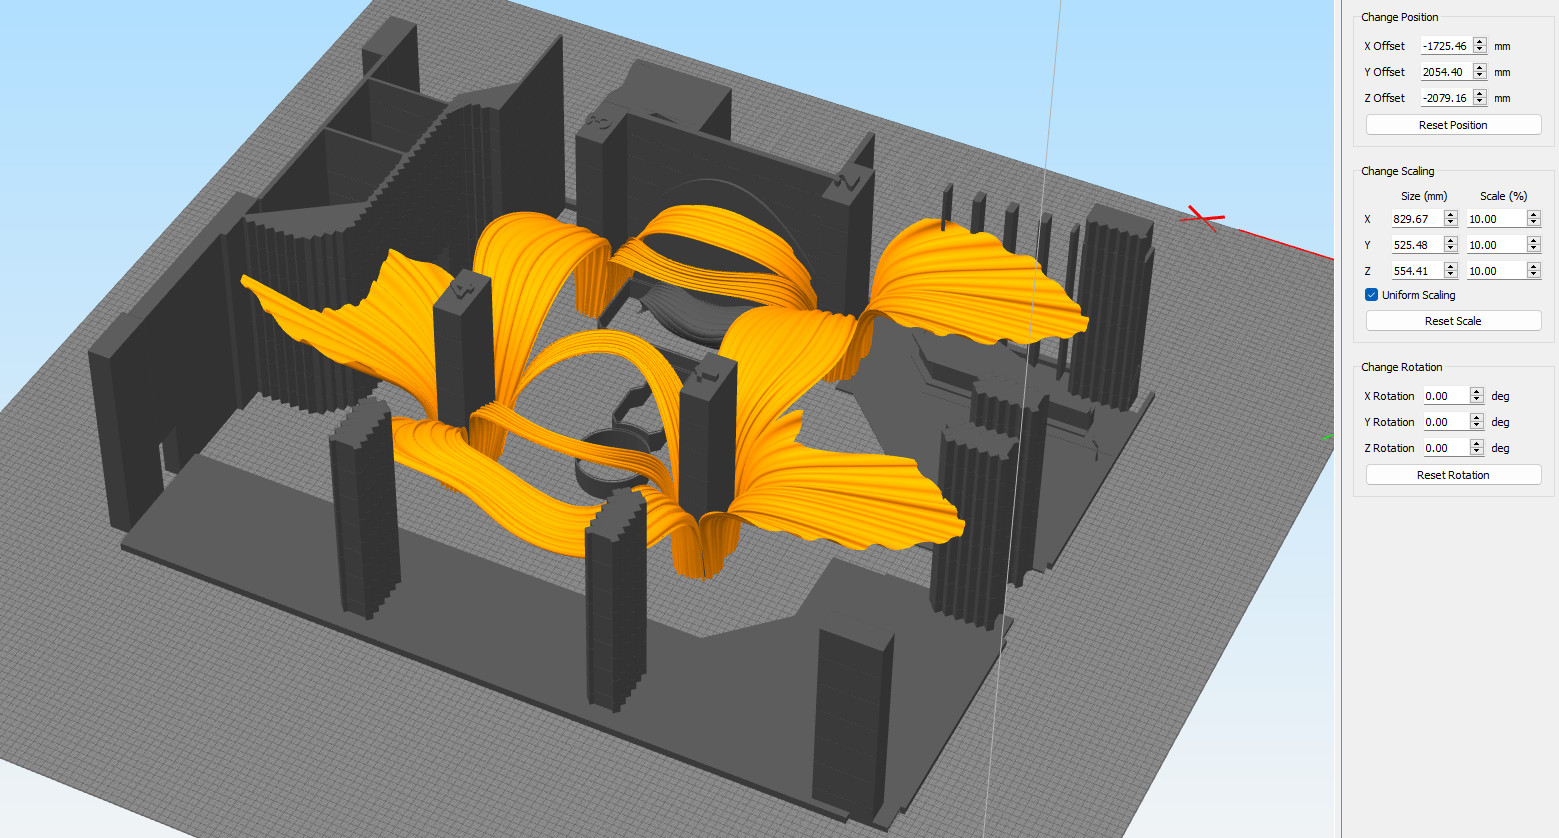Click the Z Offset value field
Screen dimensions: 1559x838
1445,98
